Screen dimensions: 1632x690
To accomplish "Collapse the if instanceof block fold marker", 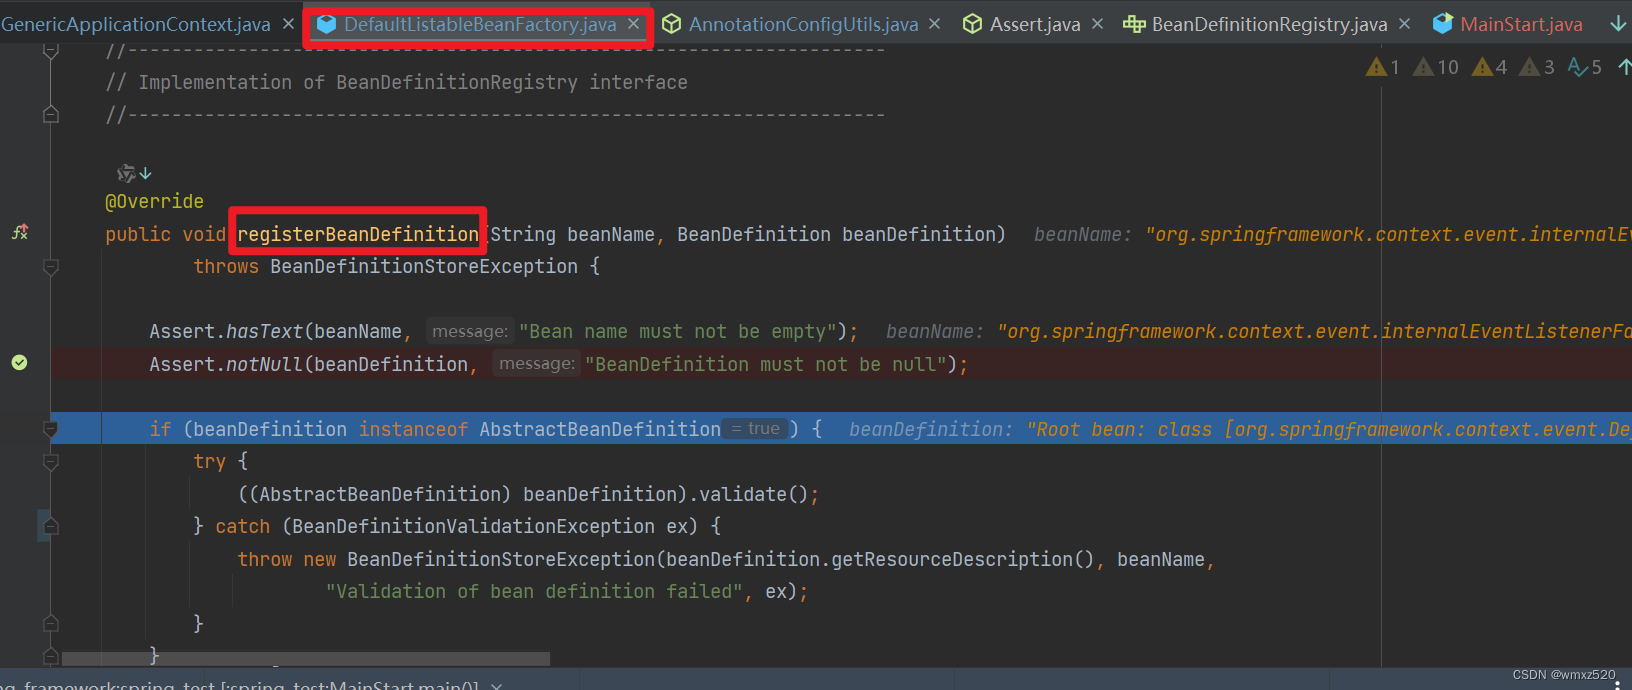I will [x=51, y=429].
